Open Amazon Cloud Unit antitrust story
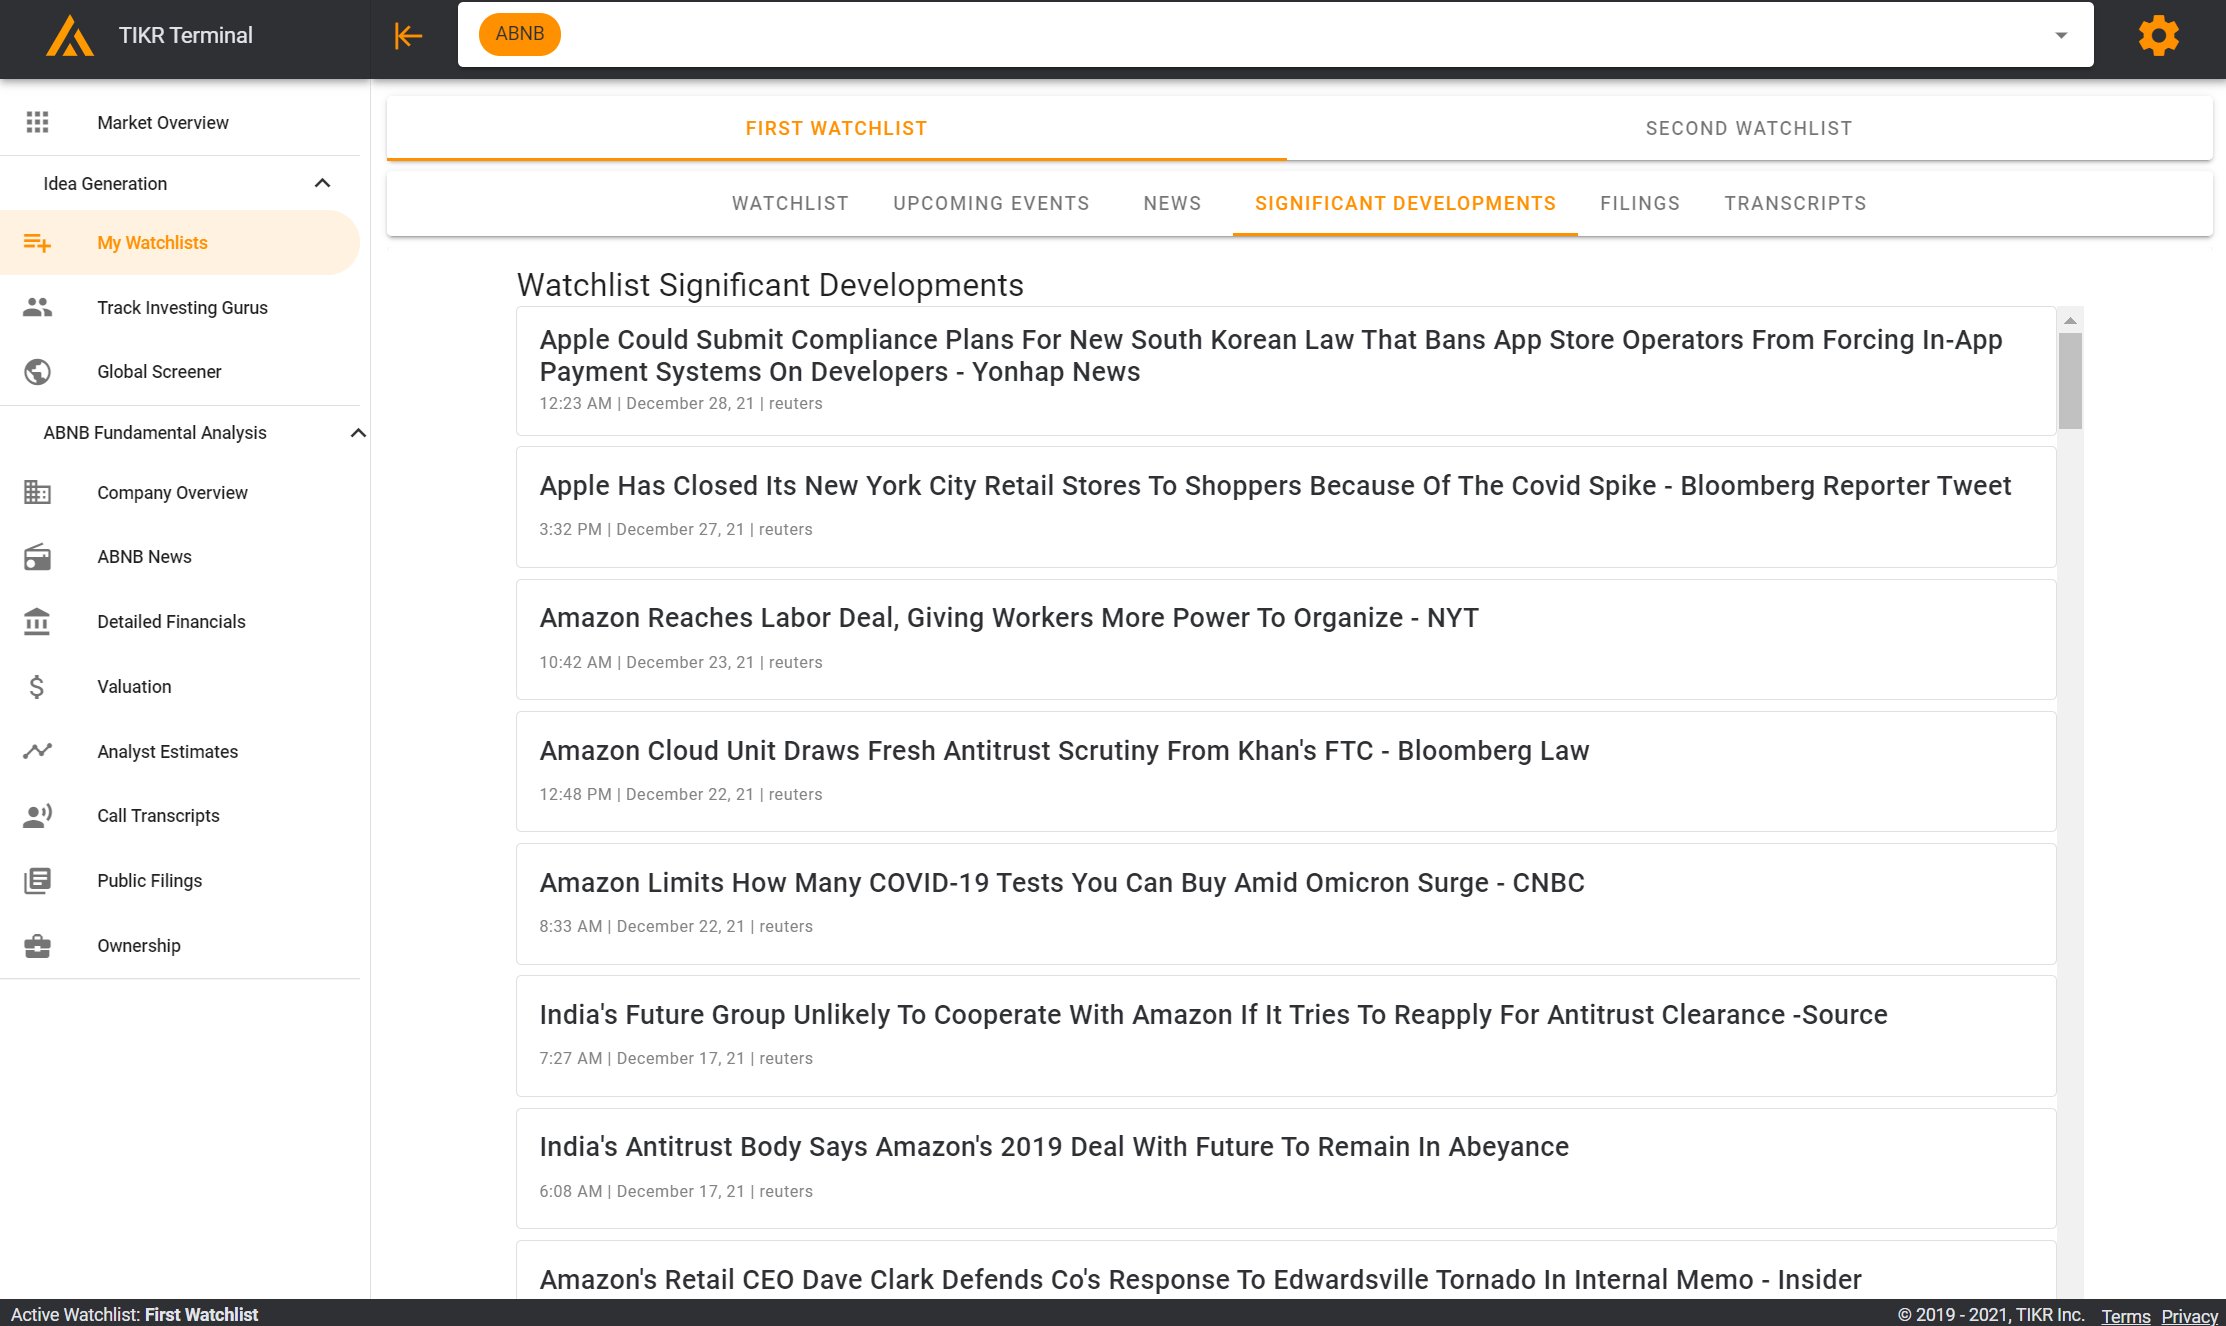 (1286, 771)
